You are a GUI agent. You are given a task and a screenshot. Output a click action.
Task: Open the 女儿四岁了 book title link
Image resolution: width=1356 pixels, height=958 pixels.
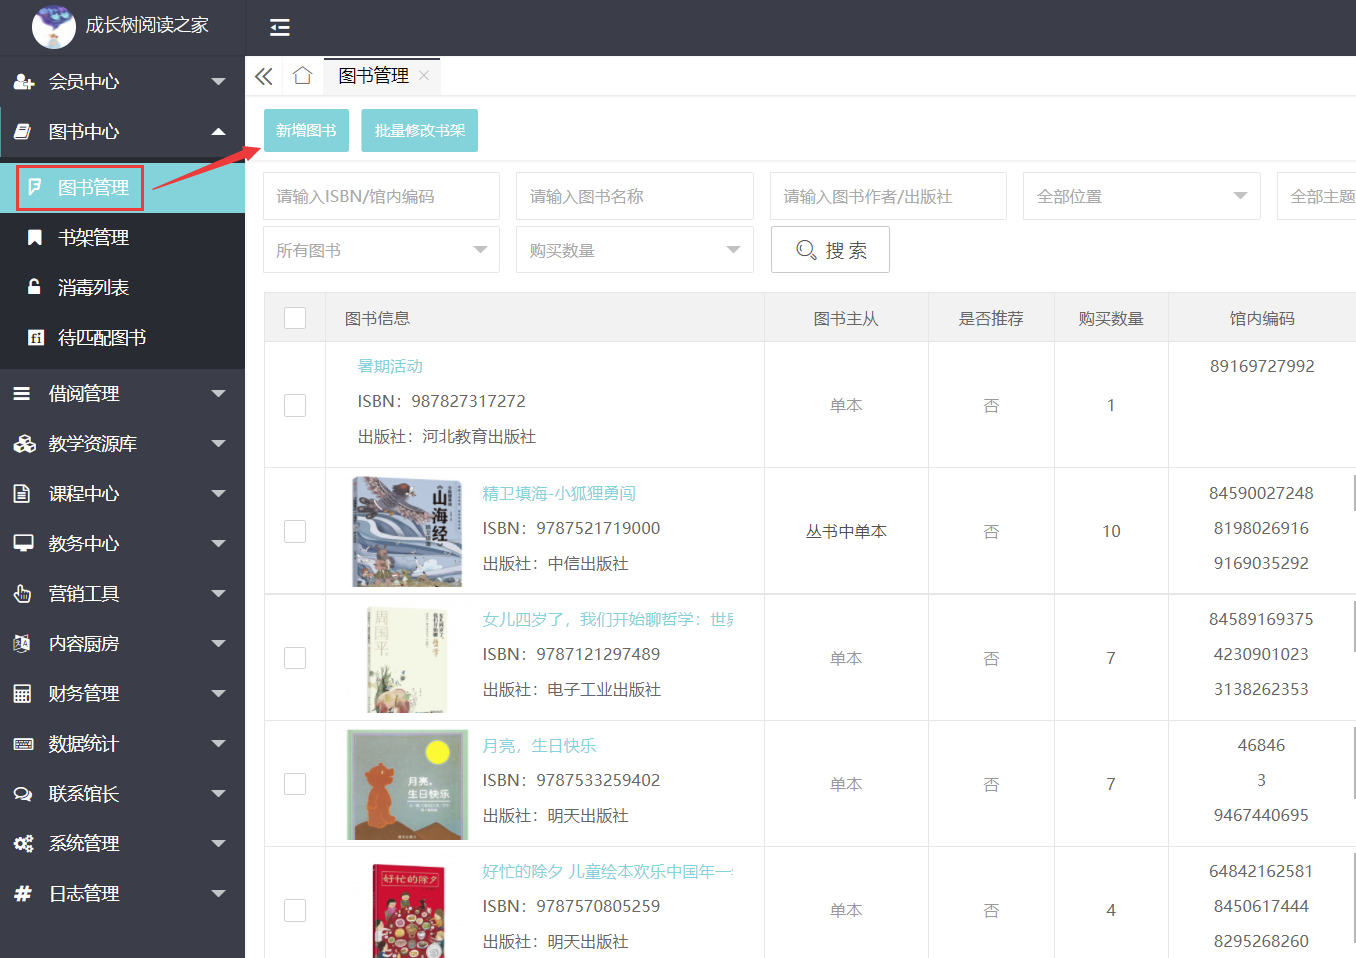pos(607,619)
